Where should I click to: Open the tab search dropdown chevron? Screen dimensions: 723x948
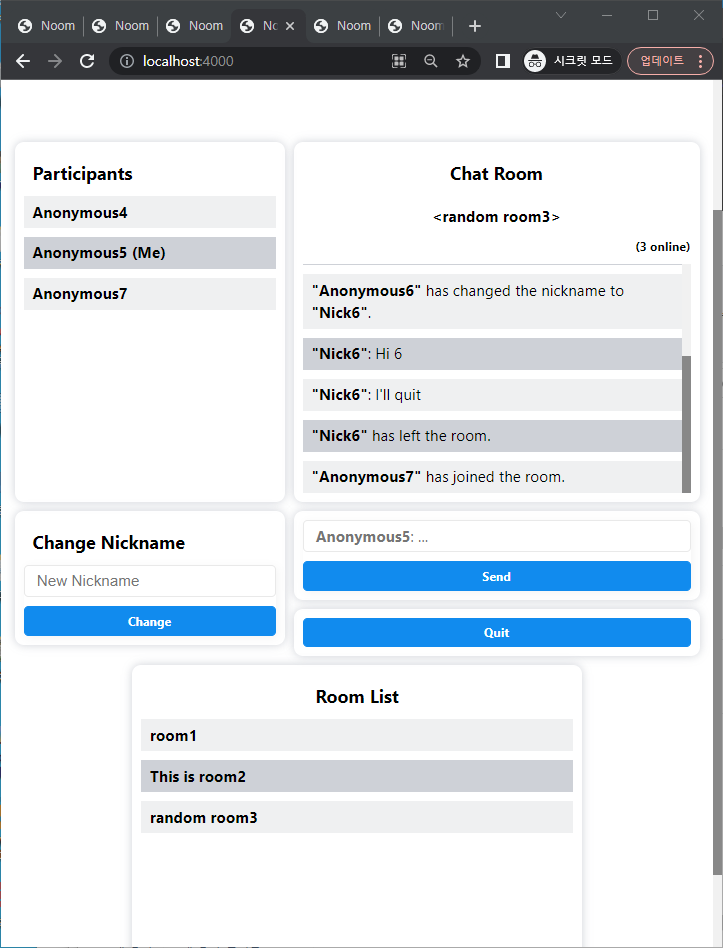561,15
